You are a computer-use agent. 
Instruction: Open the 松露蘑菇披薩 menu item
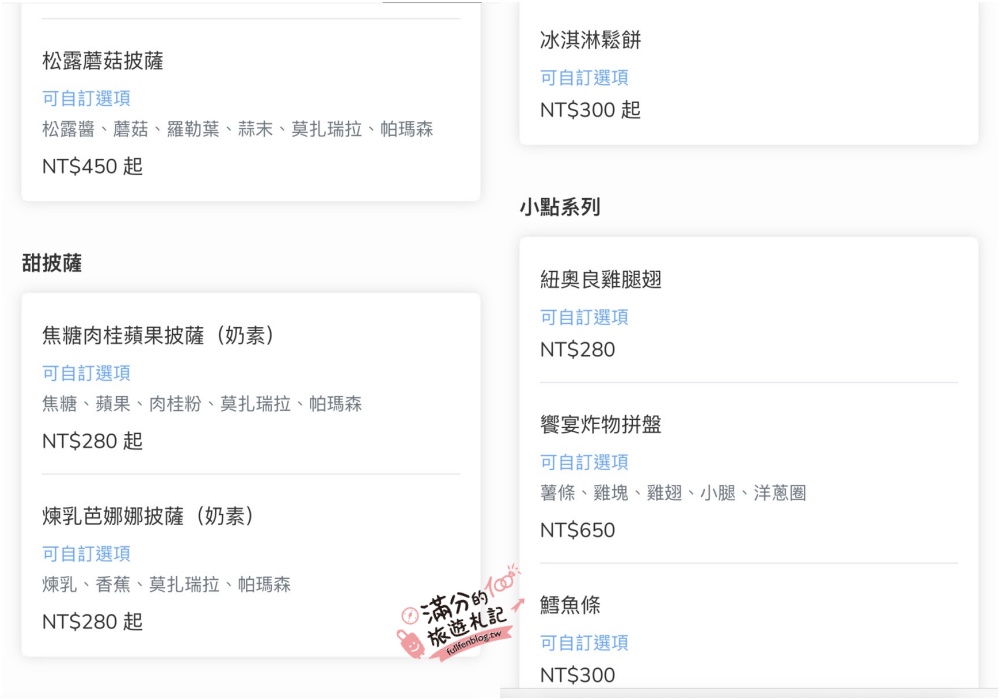(103, 61)
